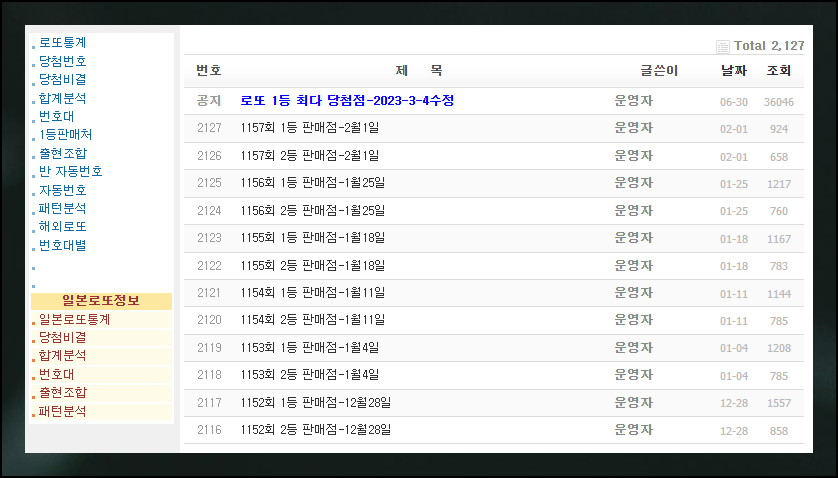838x478 pixels.
Task: Open the 로또통계 sidebar link
Action: pos(63,43)
